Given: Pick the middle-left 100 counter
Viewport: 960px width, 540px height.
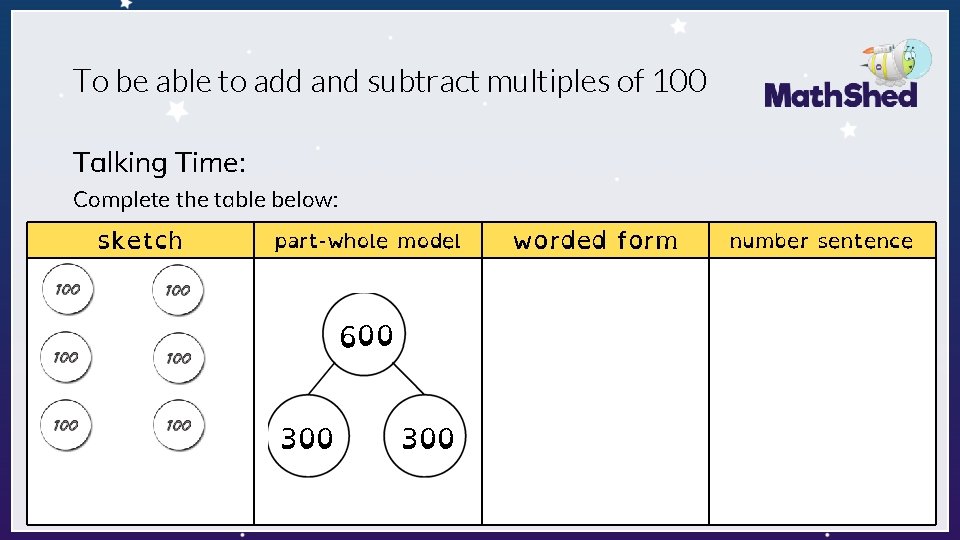Looking at the screenshot, I should (x=65, y=357).
